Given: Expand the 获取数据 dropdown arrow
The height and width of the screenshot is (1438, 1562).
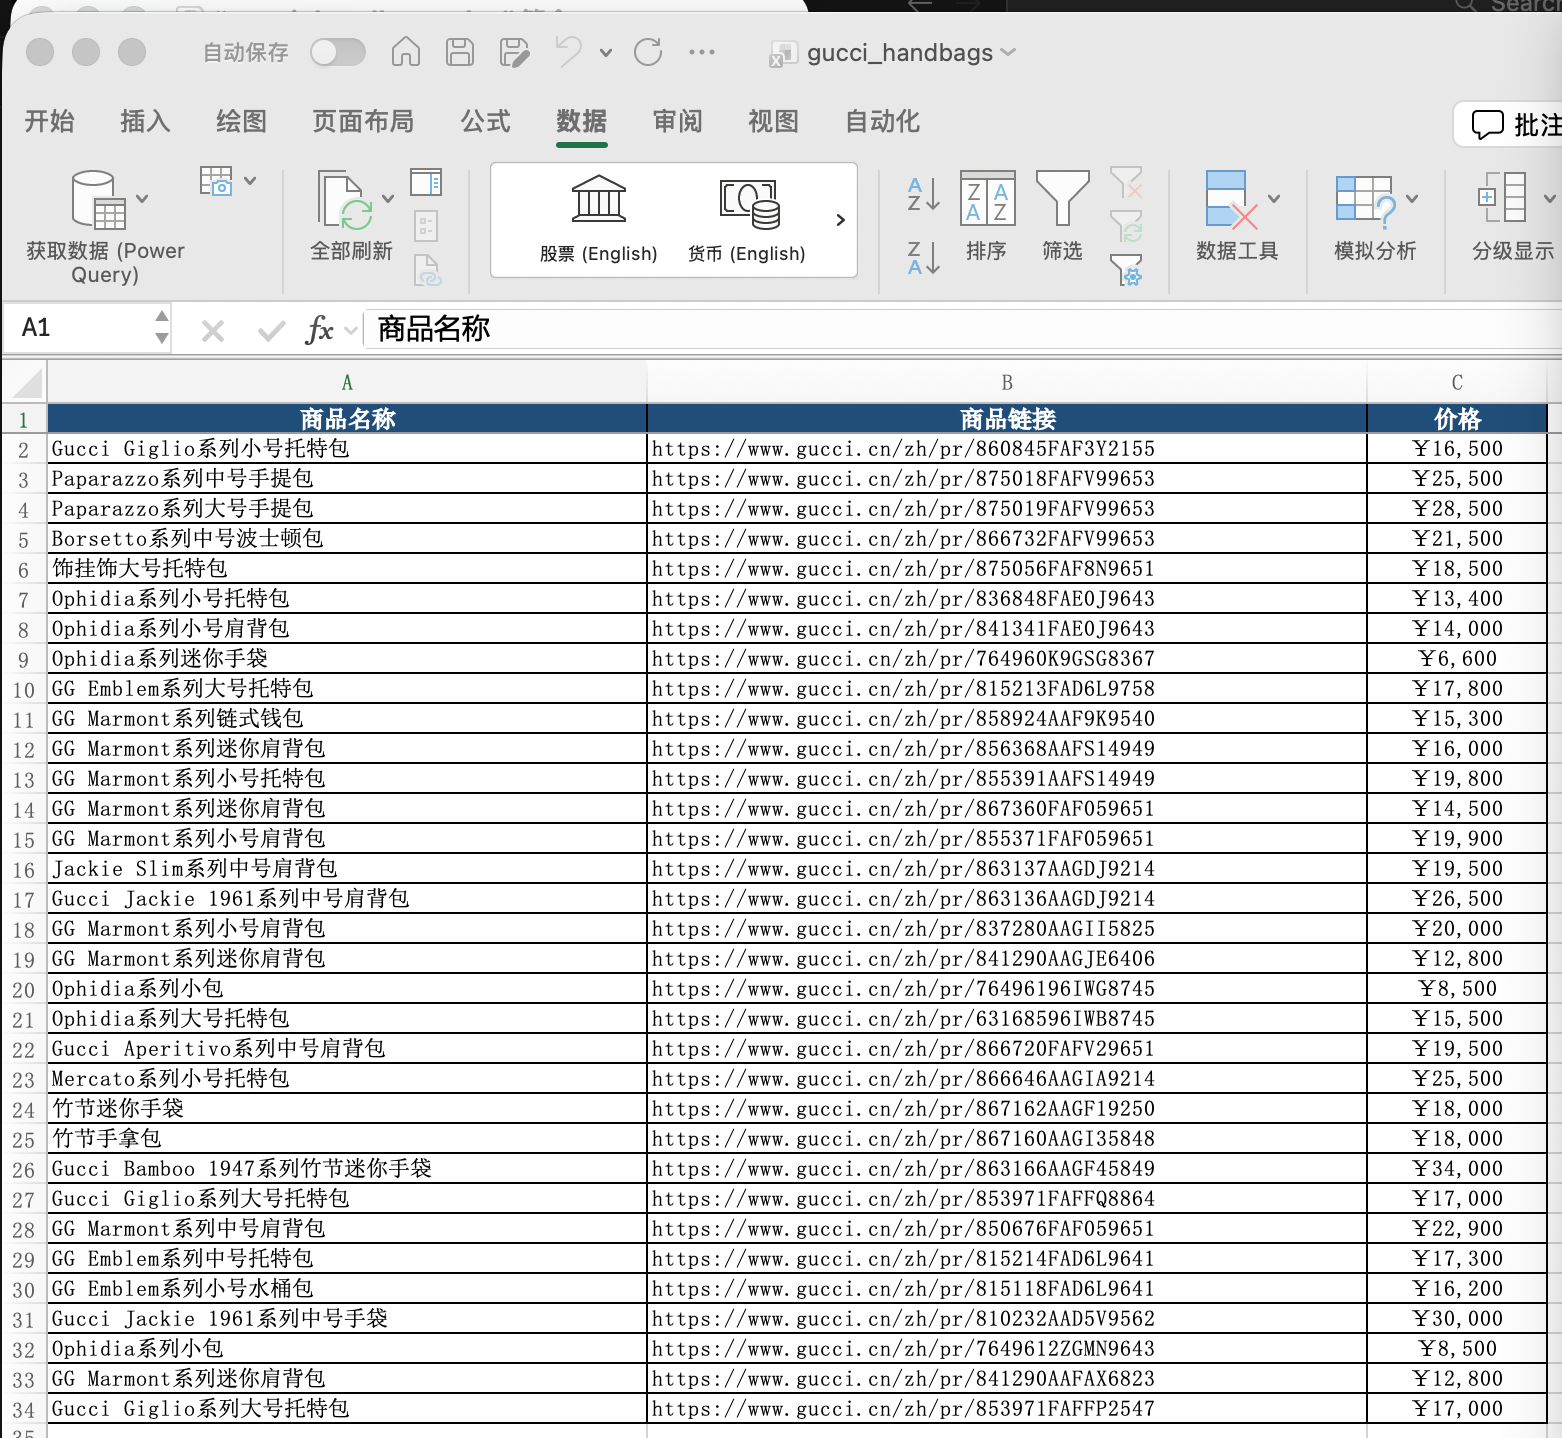Looking at the screenshot, I should pyautogui.click(x=142, y=199).
